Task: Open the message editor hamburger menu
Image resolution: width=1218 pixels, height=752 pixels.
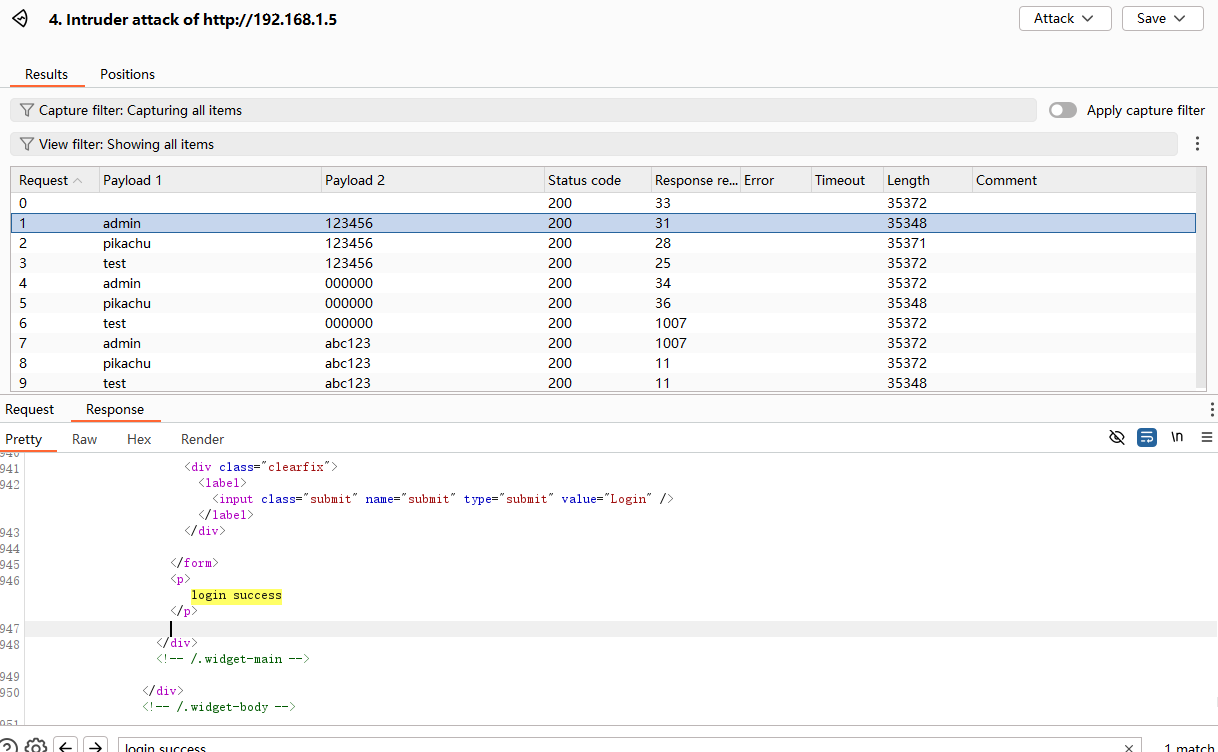Action: [1207, 438]
